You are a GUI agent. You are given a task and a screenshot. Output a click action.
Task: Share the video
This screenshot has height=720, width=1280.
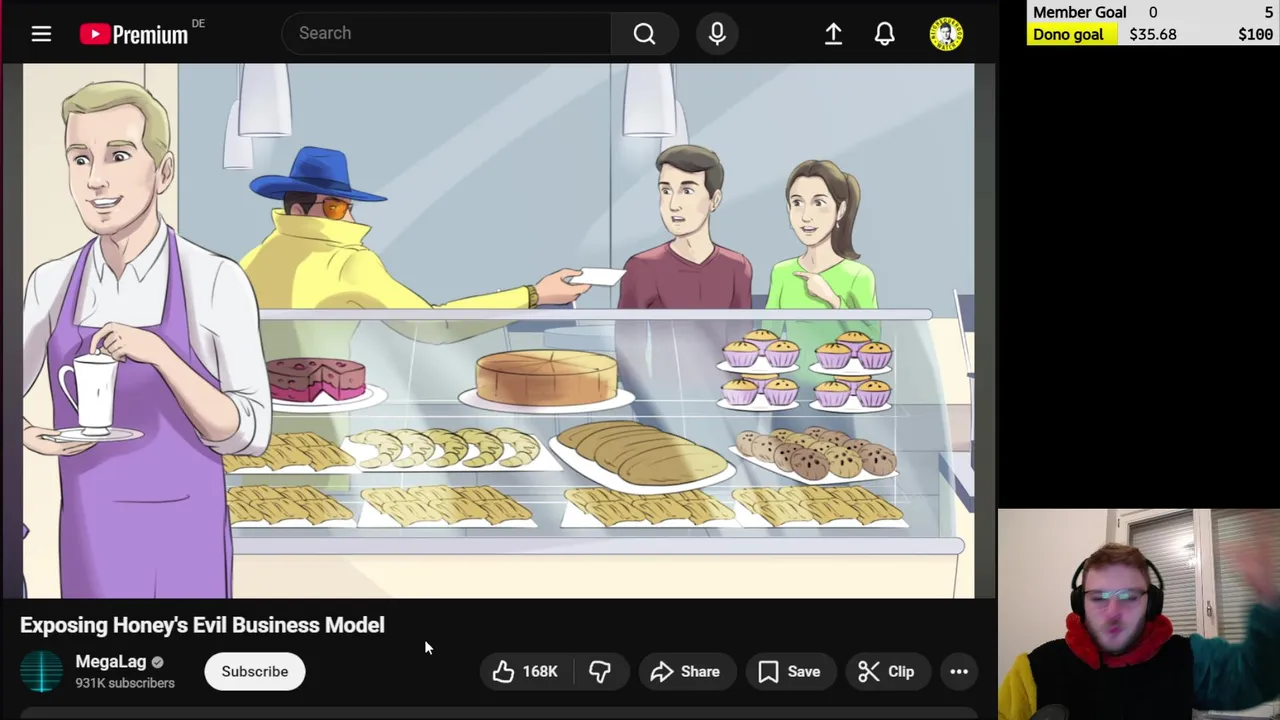point(685,672)
